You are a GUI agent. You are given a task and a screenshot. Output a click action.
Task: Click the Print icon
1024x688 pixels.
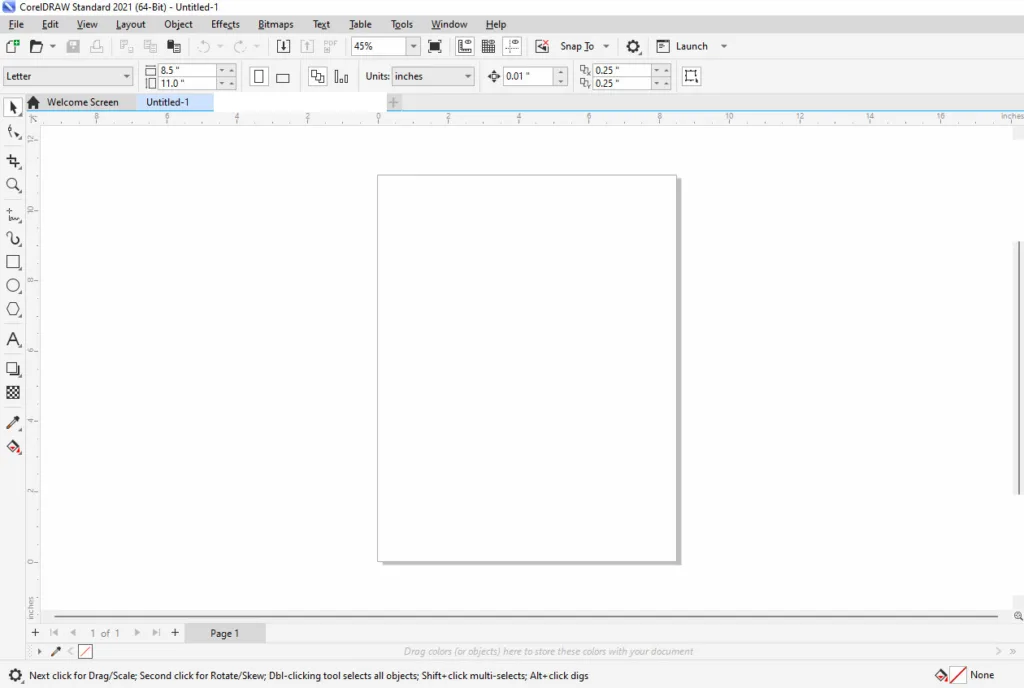pyautogui.click(x=97, y=46)
